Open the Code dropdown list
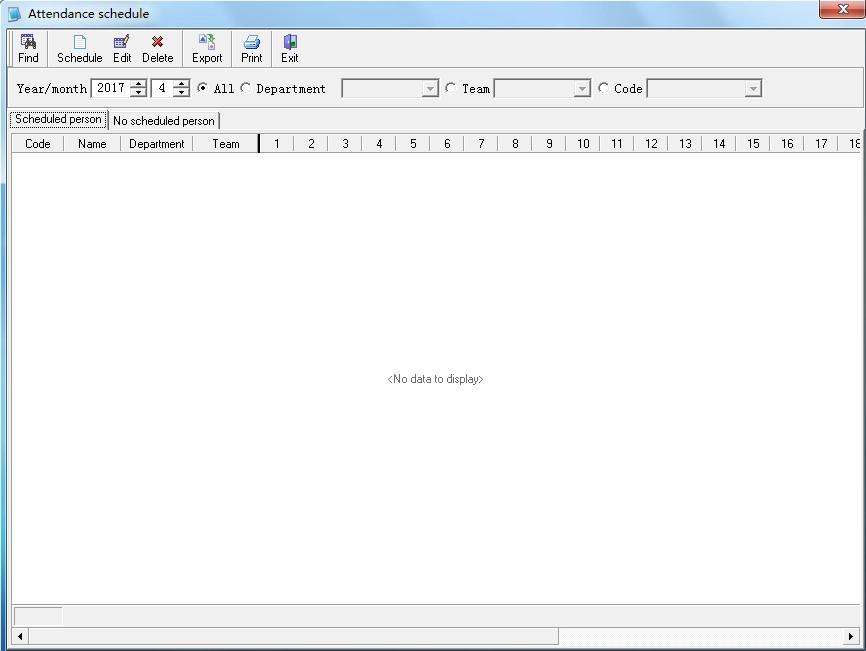866x651 pixels. click(x=753, y=88)
